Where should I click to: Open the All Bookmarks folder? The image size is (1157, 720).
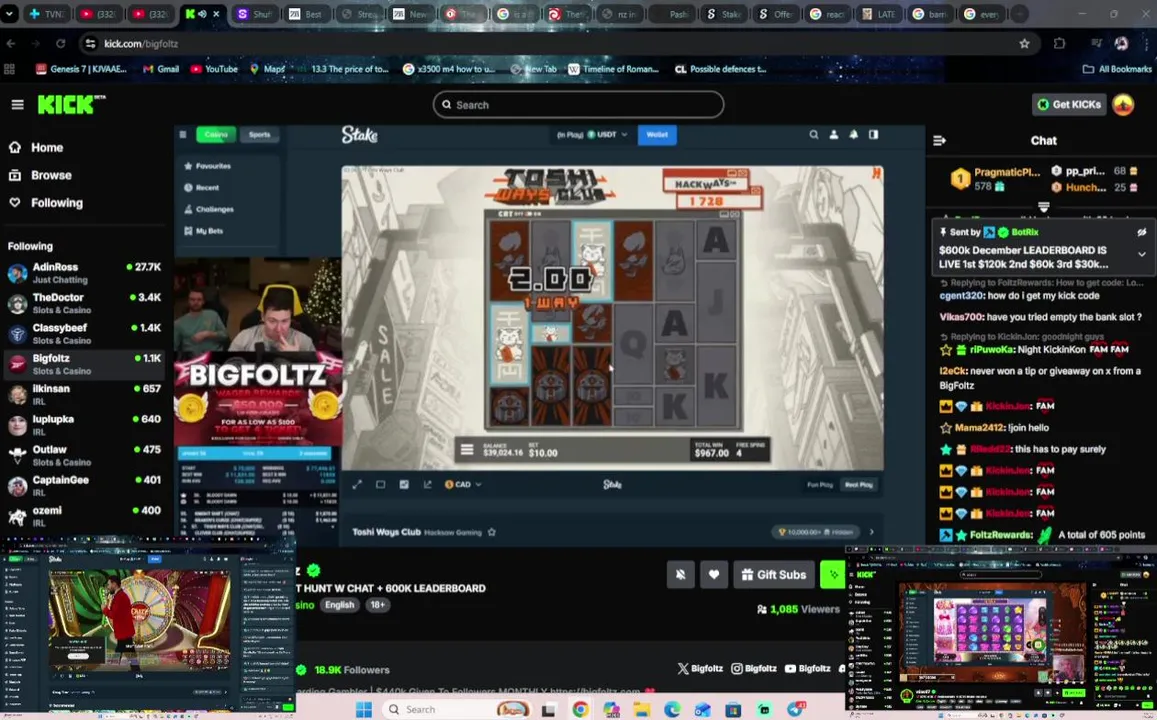(1116, 69)
